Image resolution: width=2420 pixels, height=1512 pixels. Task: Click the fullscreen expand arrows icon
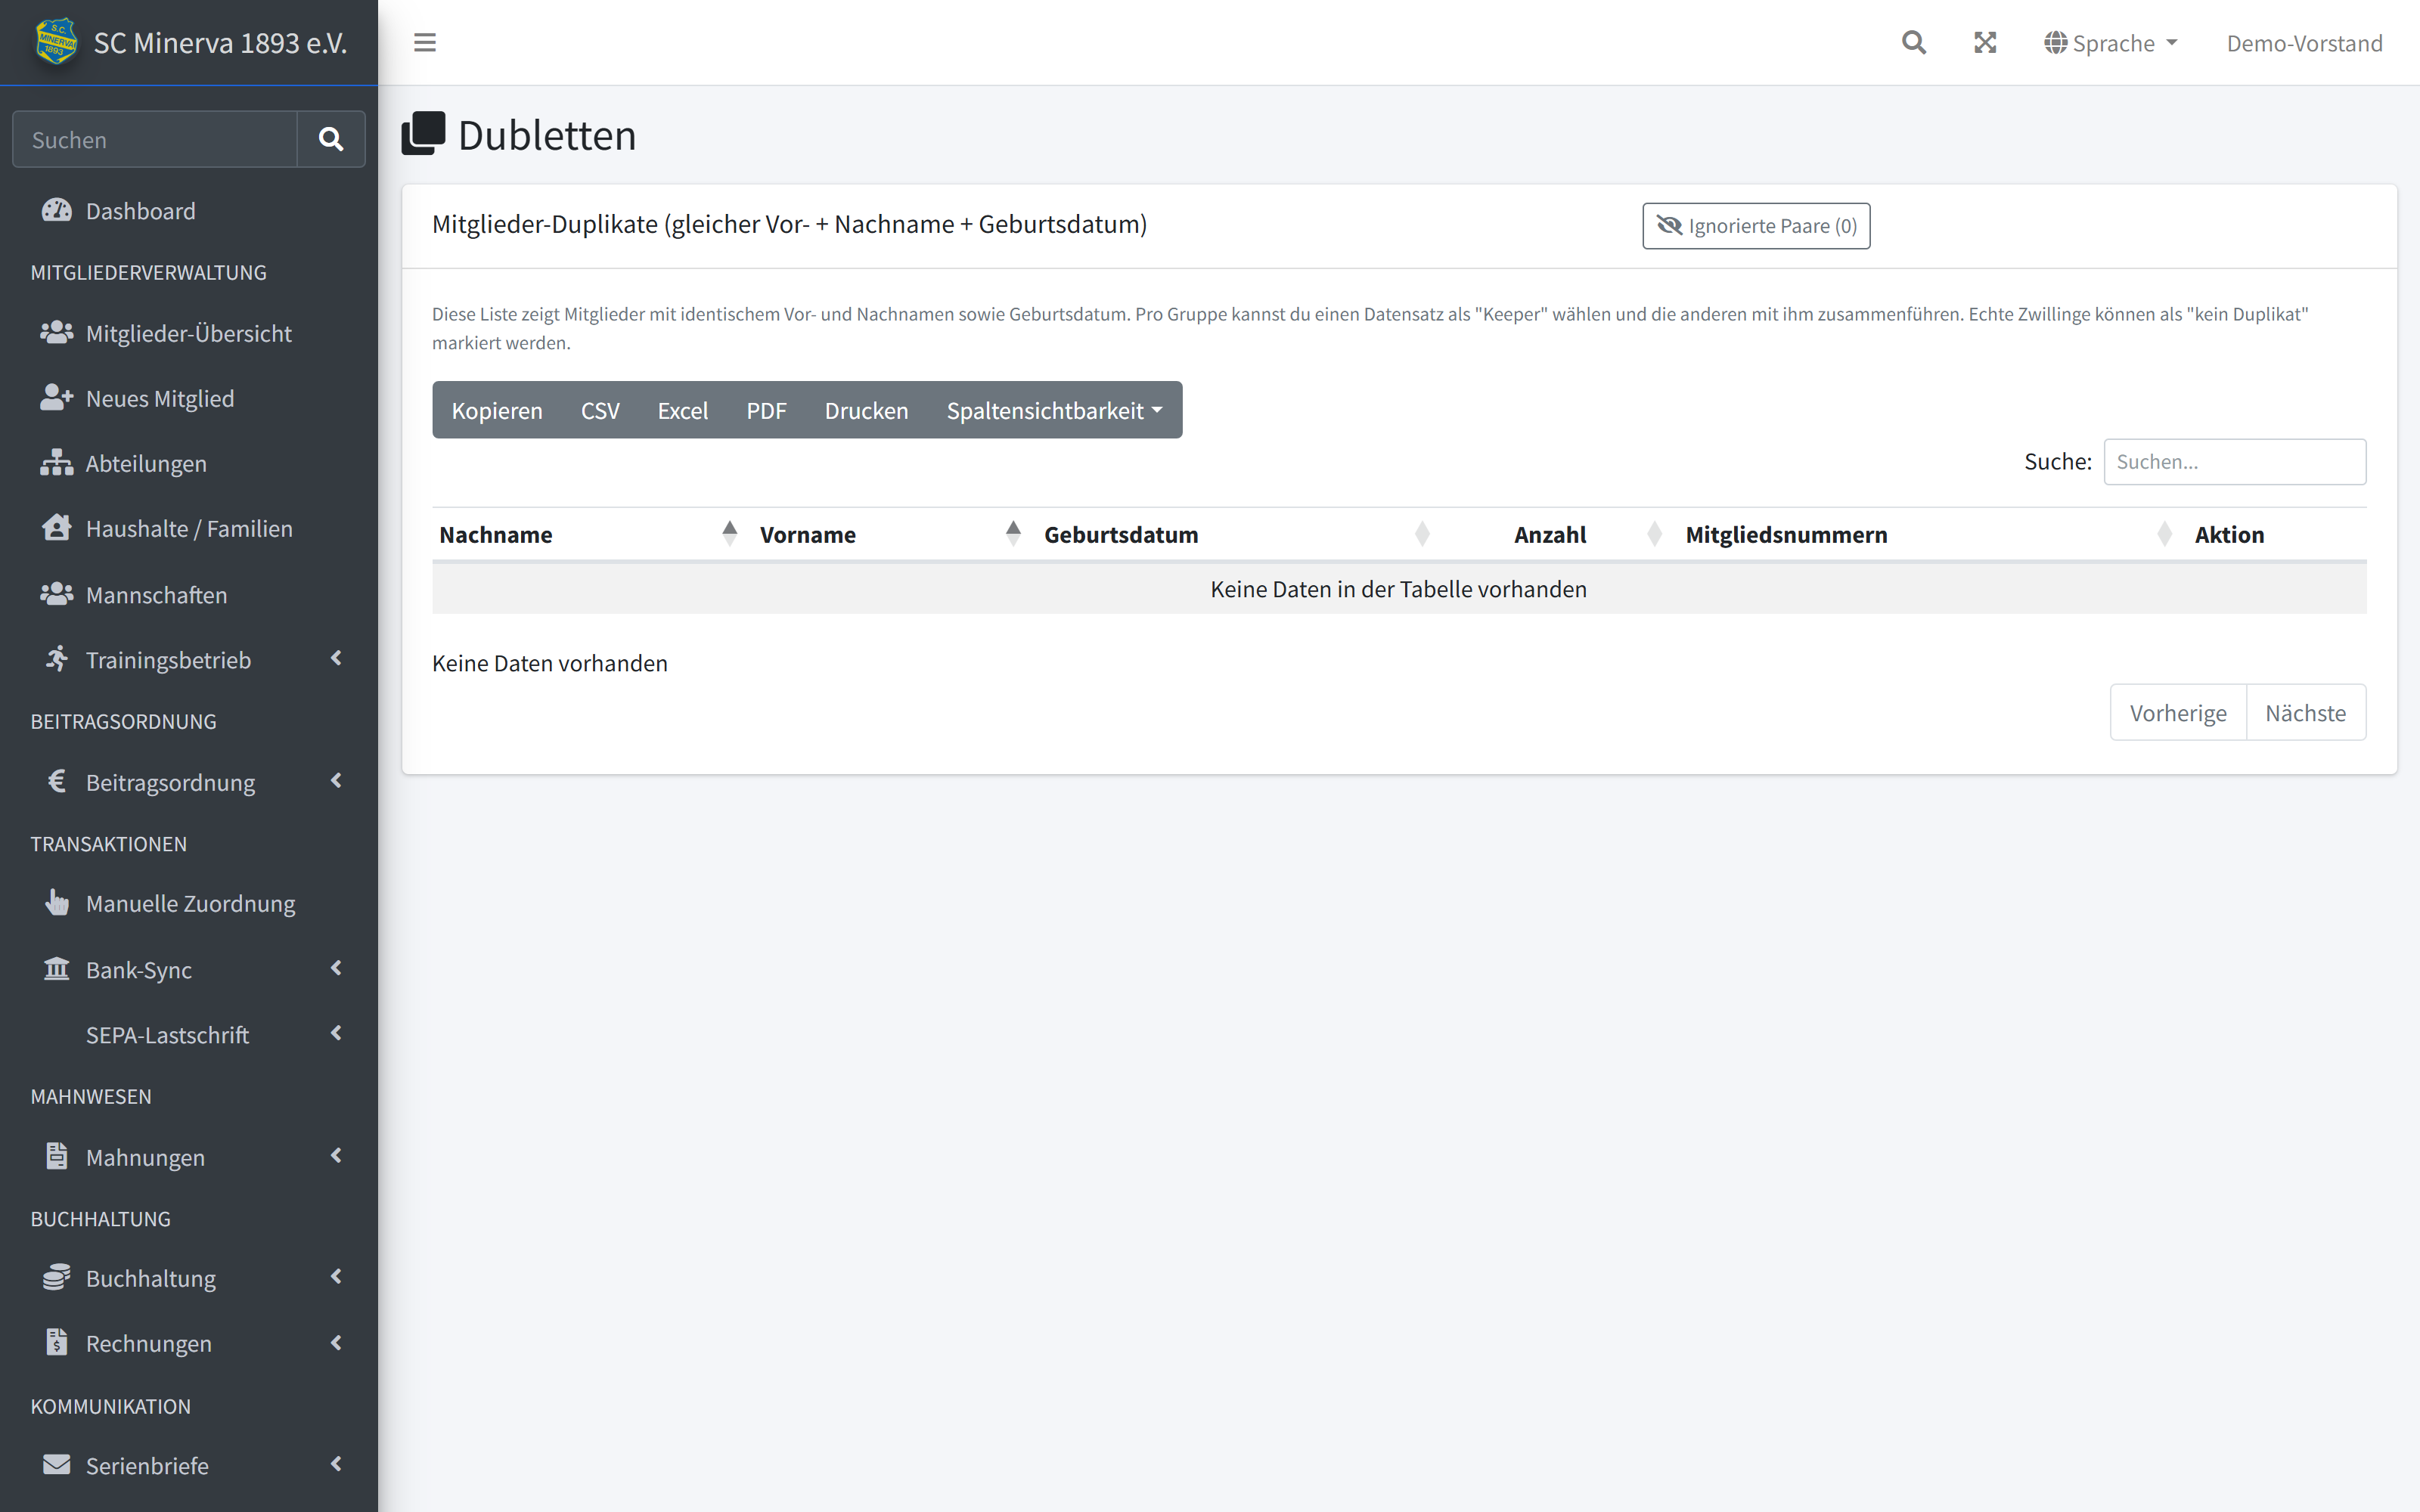point(1985,43)
